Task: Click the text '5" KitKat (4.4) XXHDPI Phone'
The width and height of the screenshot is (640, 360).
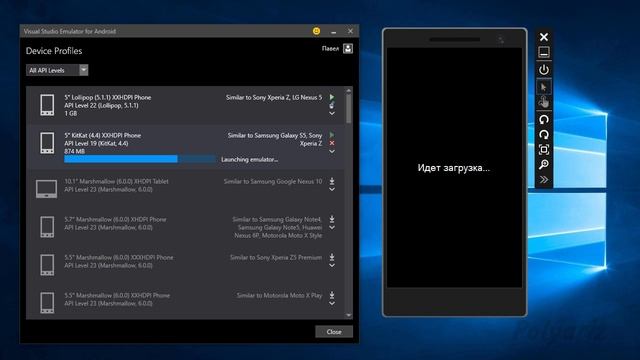Action: point(103,136)
